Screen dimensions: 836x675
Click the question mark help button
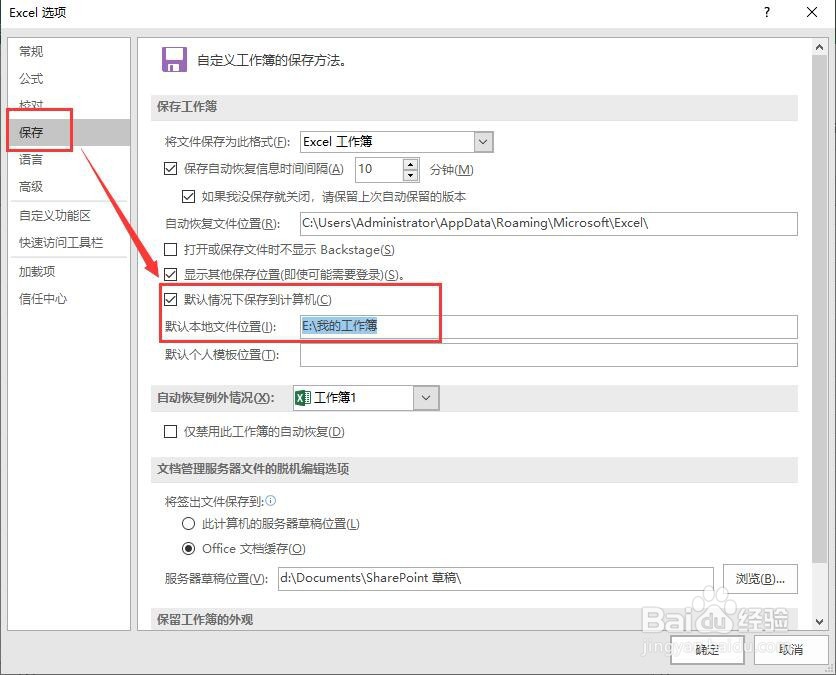tap(767, 12)
